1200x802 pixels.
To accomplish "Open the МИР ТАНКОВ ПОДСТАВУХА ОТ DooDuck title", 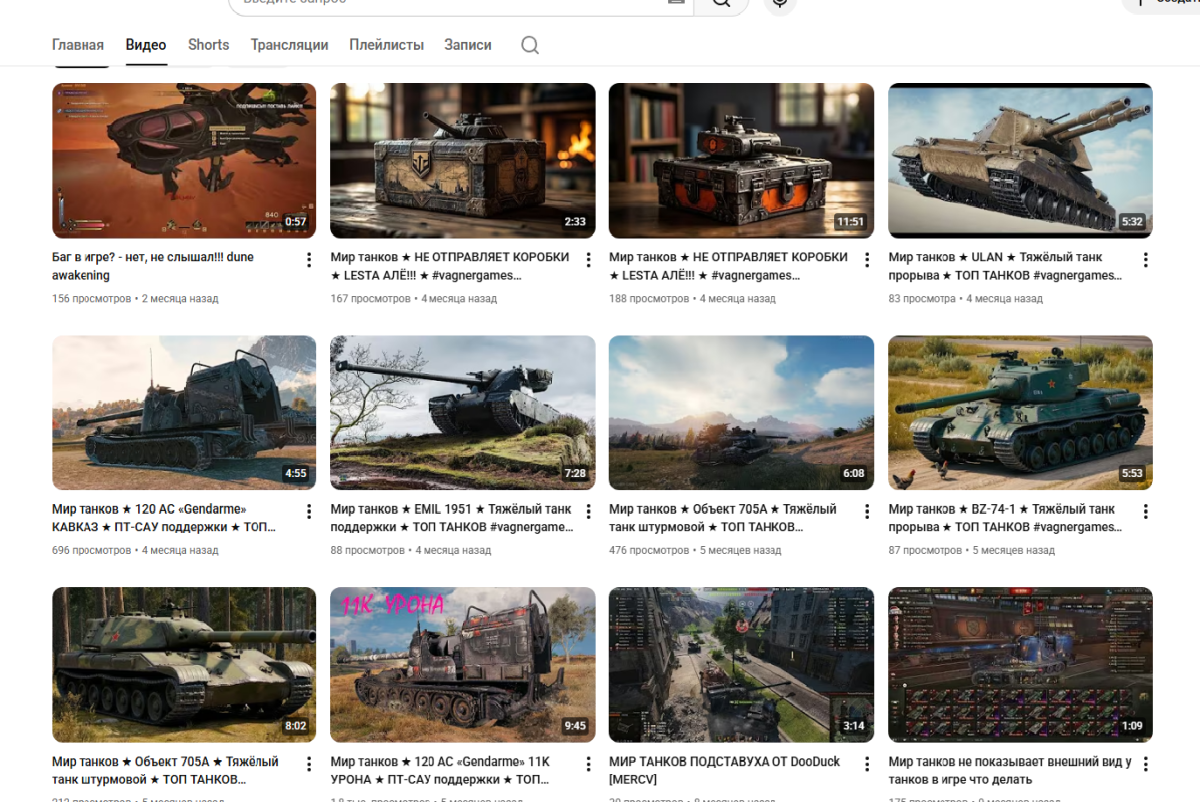I will 724,770.
